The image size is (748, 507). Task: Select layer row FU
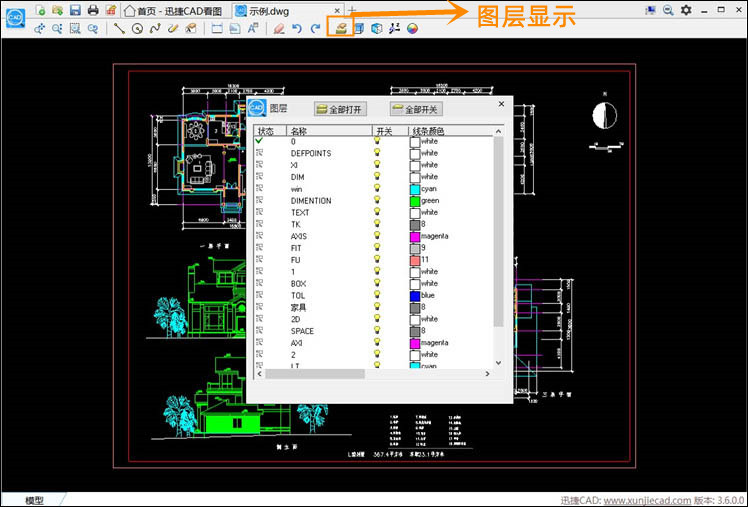click(x=374, y=259)
